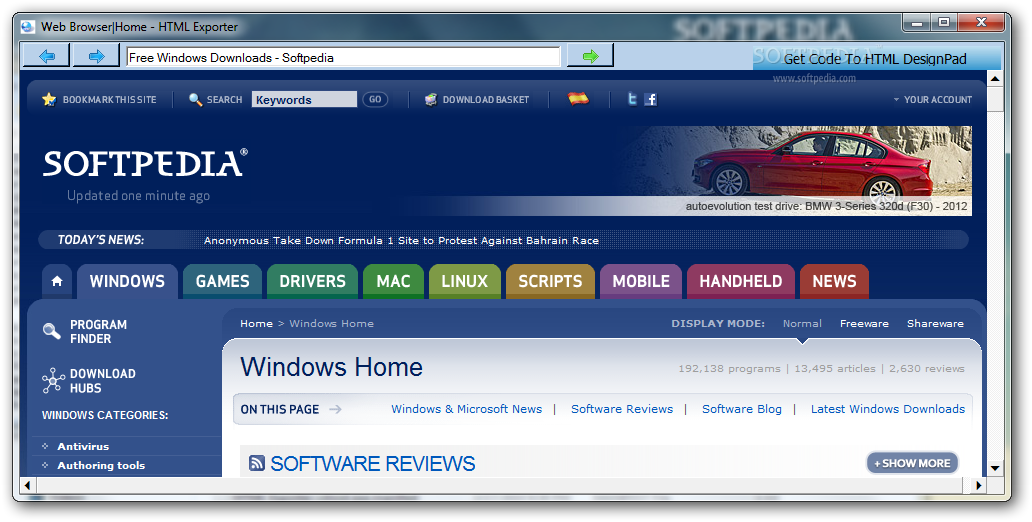Click the BOOKMARK THIS SITE text link
Screen dimensions: 1032x522
(x=109, y=99)
